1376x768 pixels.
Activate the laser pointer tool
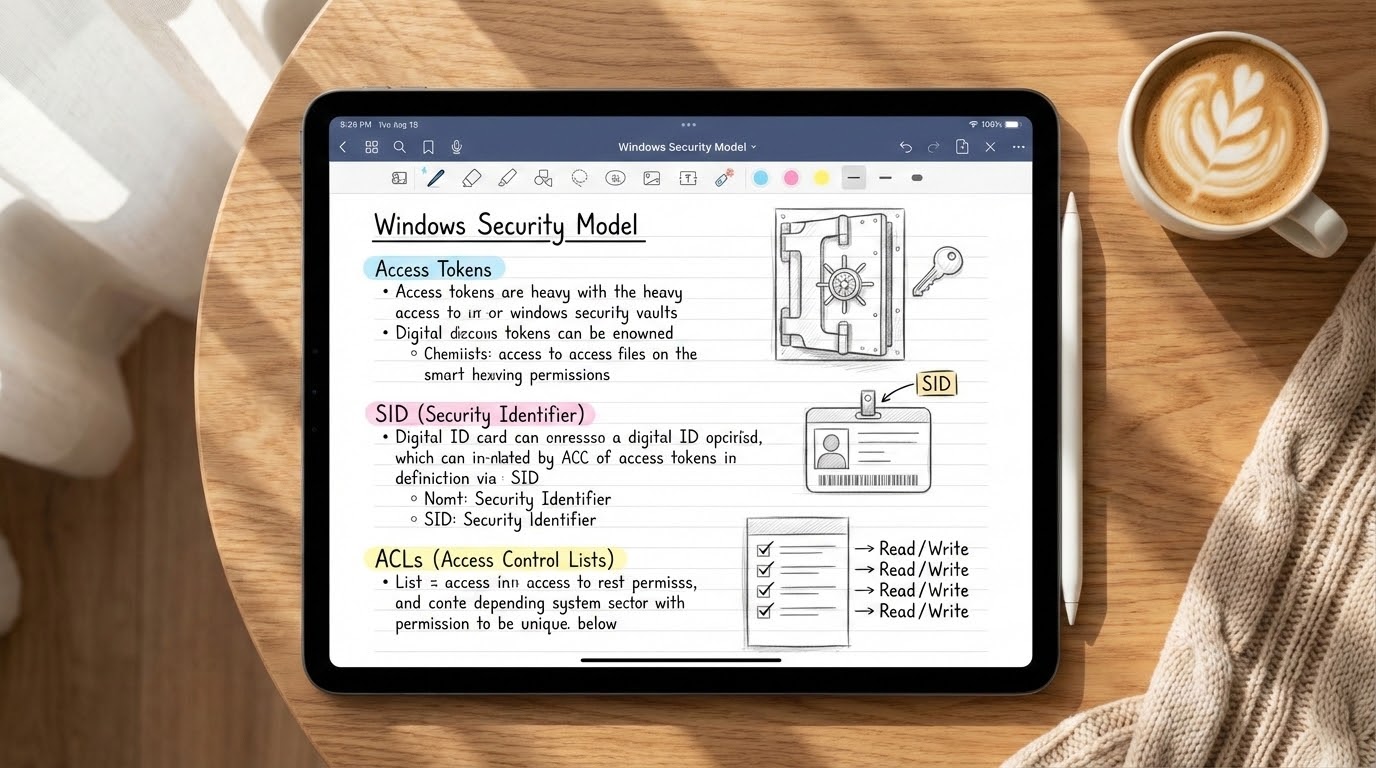point(725,178)
